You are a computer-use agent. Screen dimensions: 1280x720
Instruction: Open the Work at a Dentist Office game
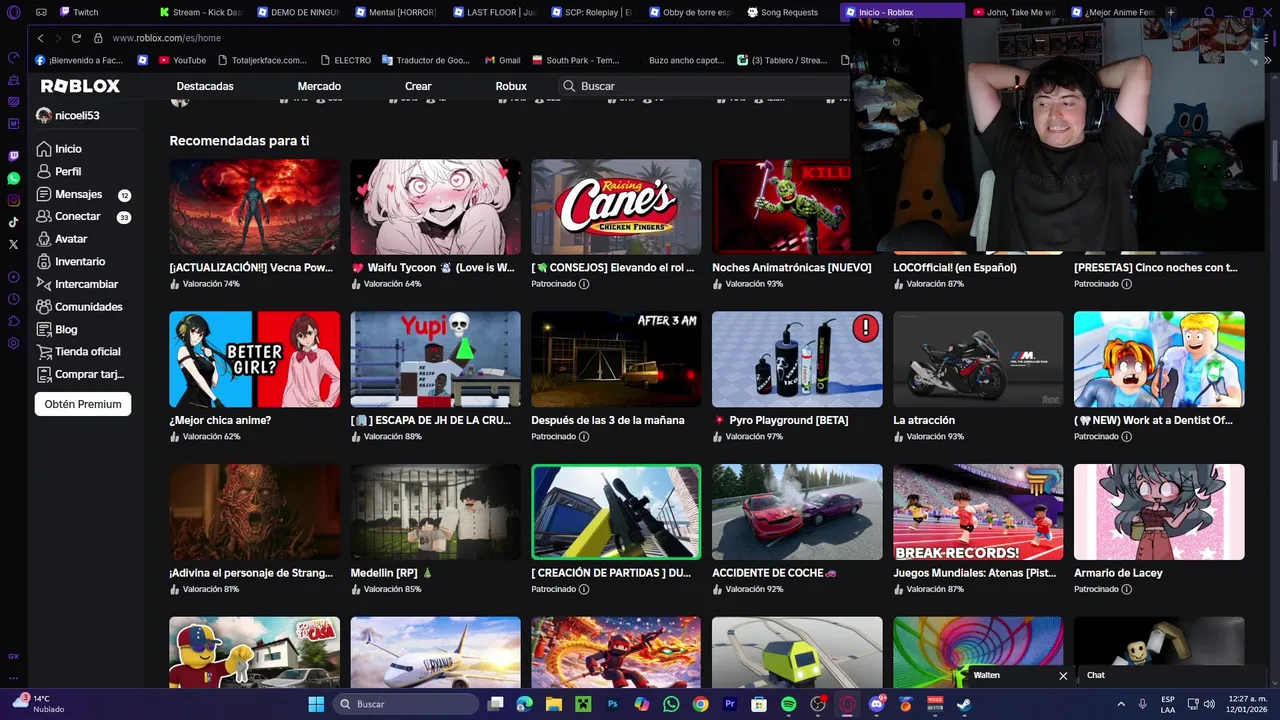point(1159,359)
